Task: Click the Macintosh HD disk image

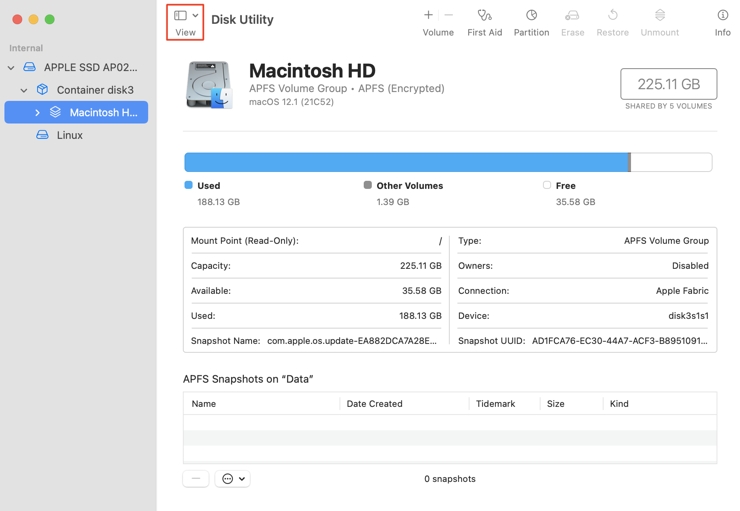Action: click(209, 85)
